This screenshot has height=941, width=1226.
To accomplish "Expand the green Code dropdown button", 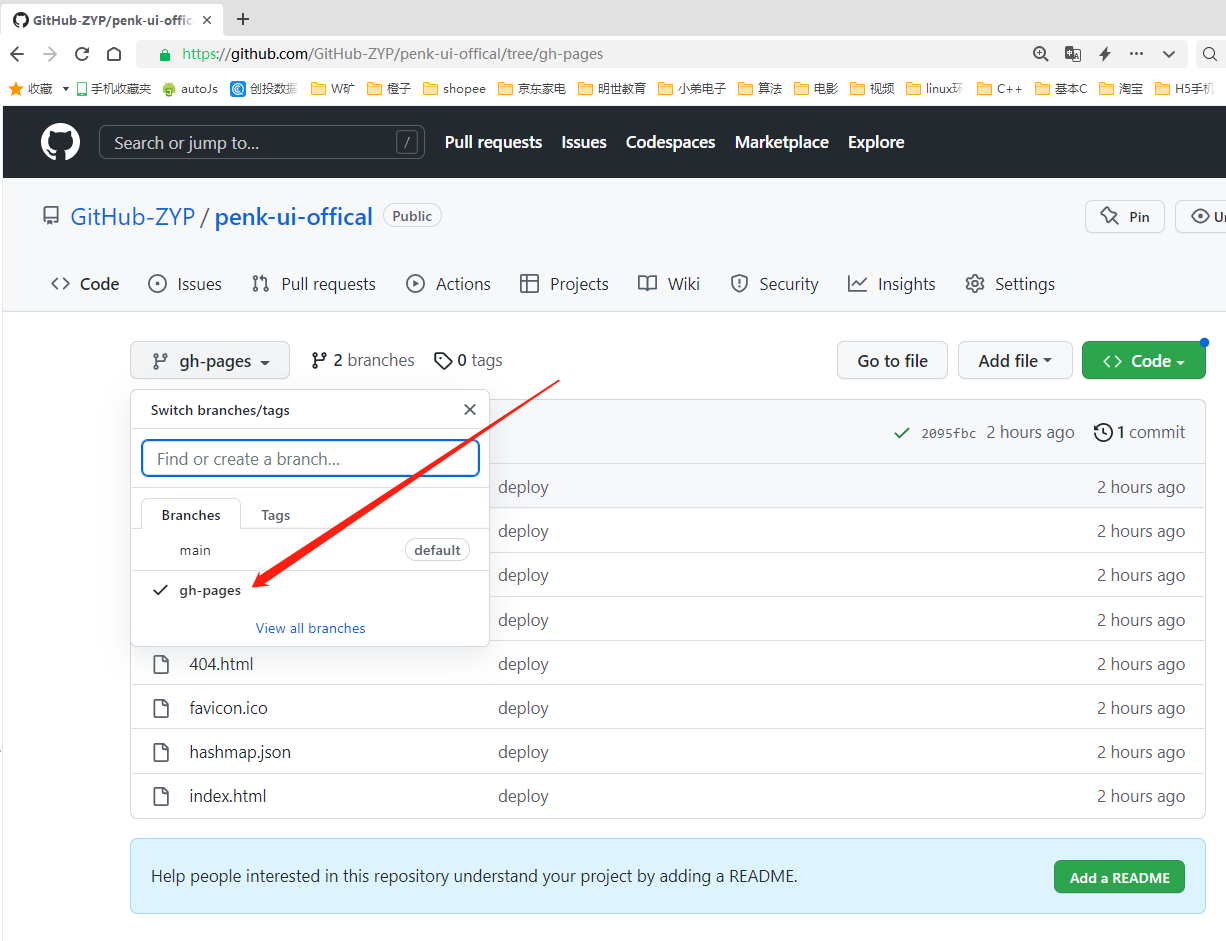I will [x=1144, y=361].
